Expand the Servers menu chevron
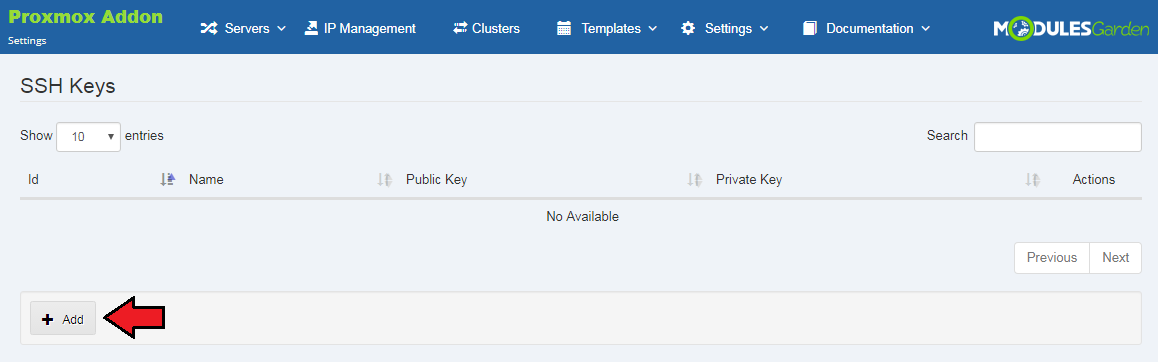The width and height of the screenshot is (1158, 362). pyautogui.click(x=281, y=29)
